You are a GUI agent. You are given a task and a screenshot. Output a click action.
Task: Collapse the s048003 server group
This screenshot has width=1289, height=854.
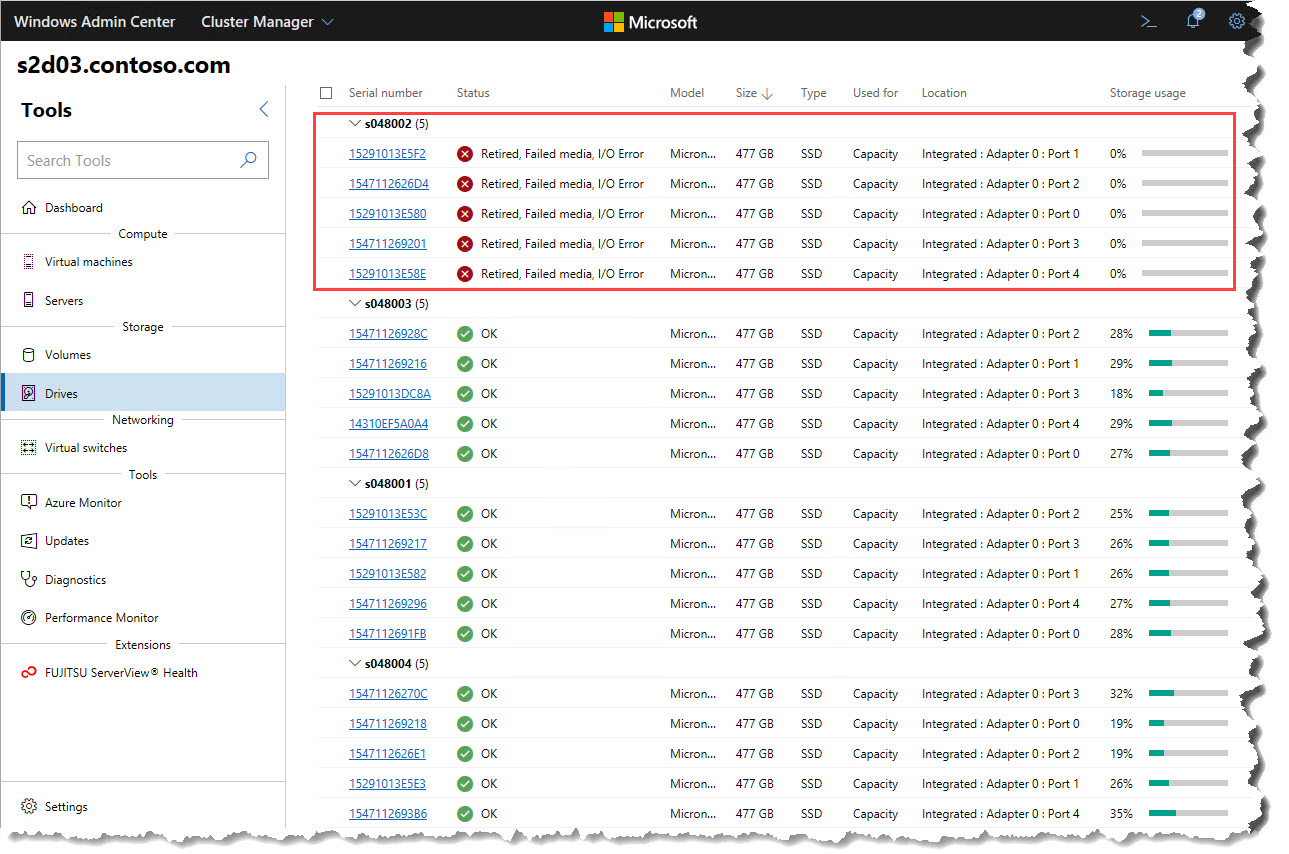click(354, 303)
